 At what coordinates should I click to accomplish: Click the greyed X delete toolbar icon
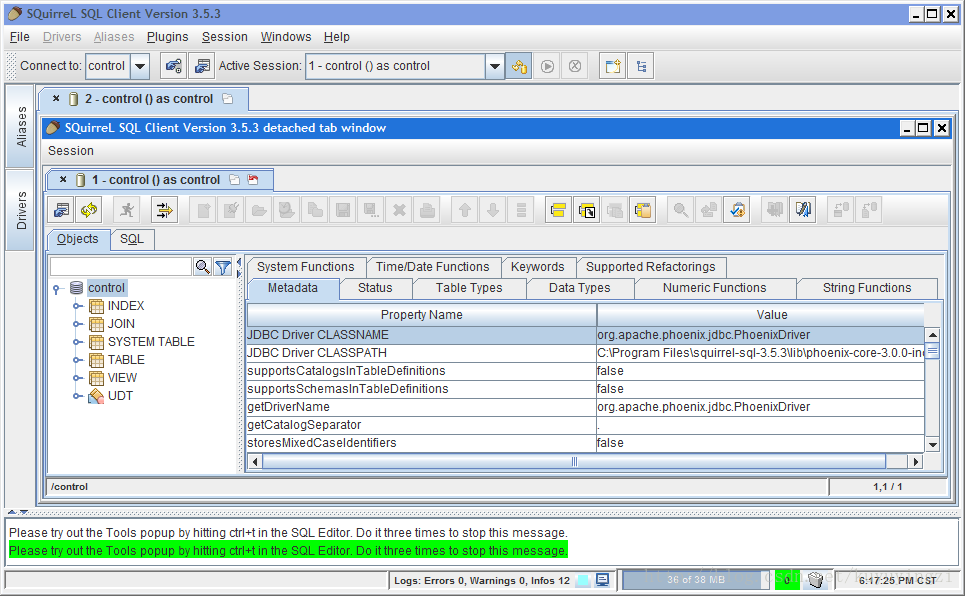[399, 210]
